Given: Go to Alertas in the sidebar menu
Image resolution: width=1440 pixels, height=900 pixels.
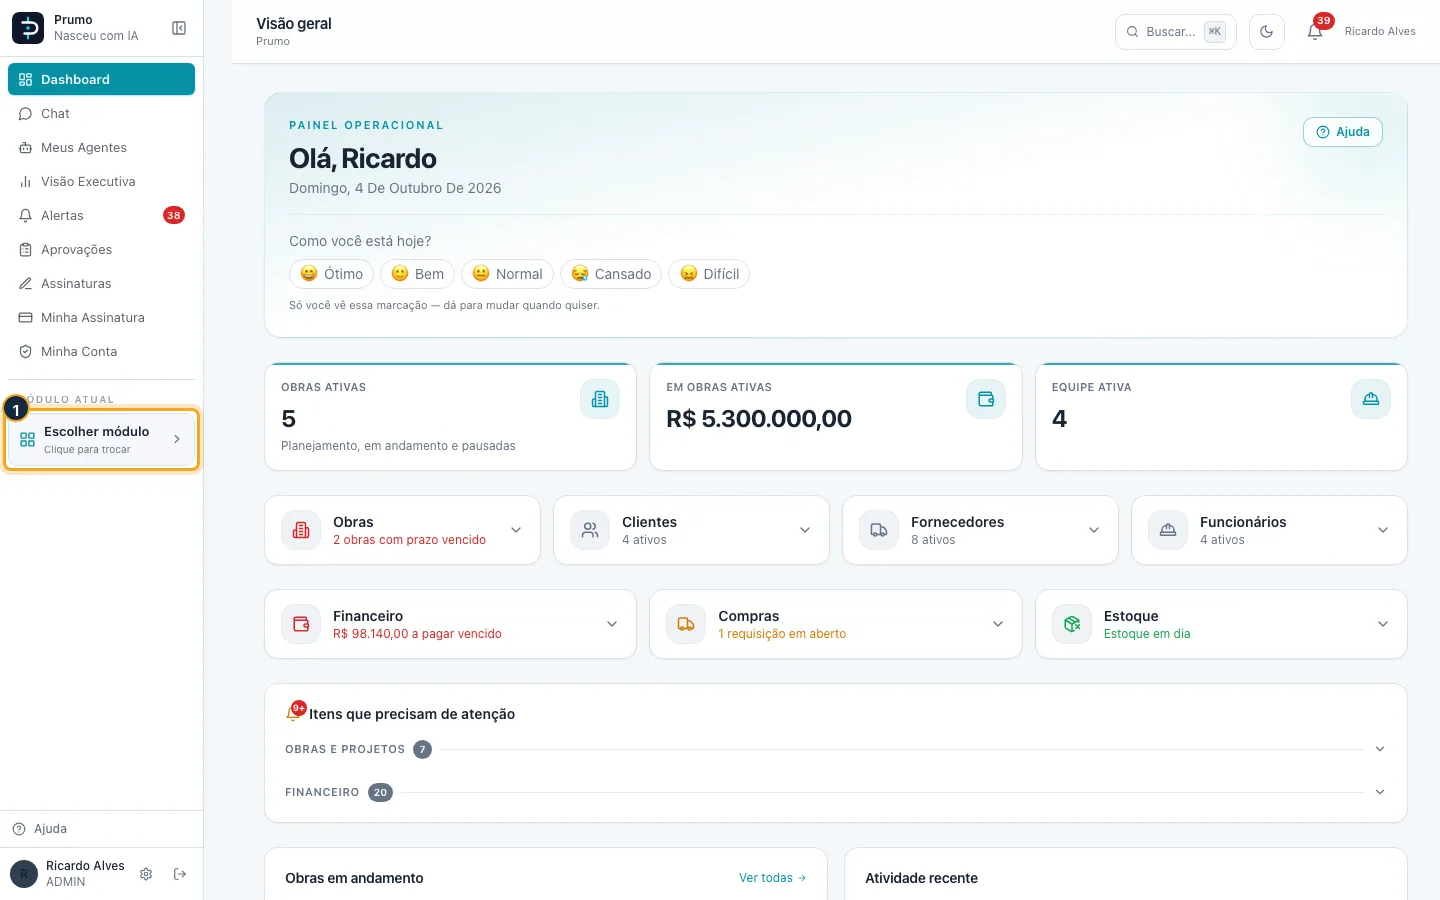Looking at the screenshot, I should click(x=101, y=215).
